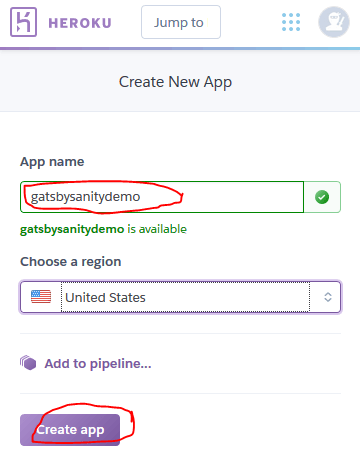Click the Create New App heading
The image size is (360, 470).
click(175, 82)
